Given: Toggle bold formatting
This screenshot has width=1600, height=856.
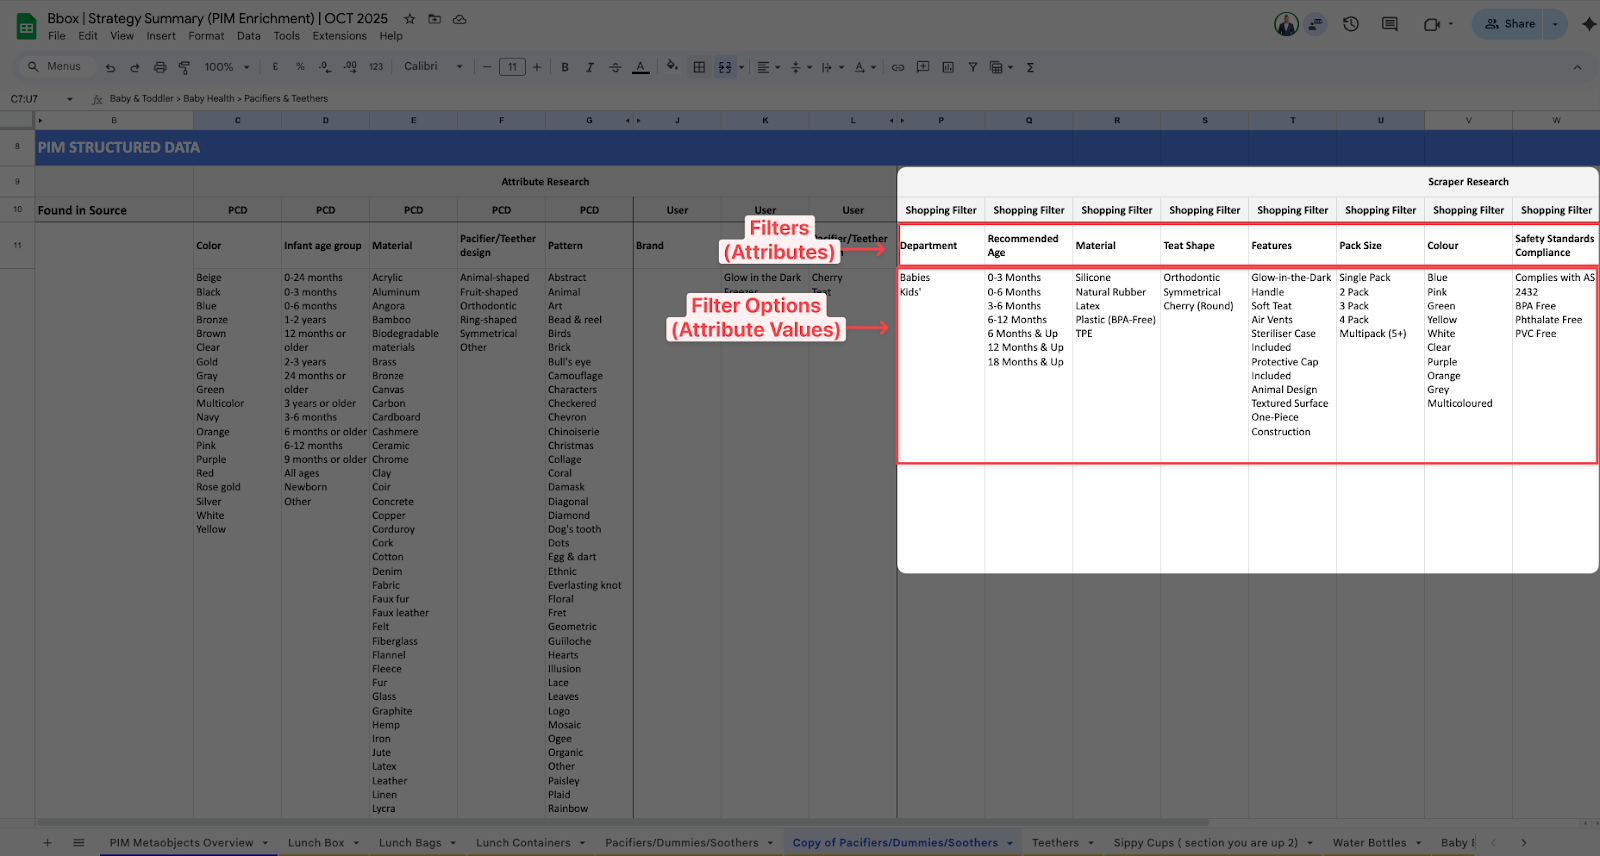Looking at the screenshot, I should (x=565, y=68).
